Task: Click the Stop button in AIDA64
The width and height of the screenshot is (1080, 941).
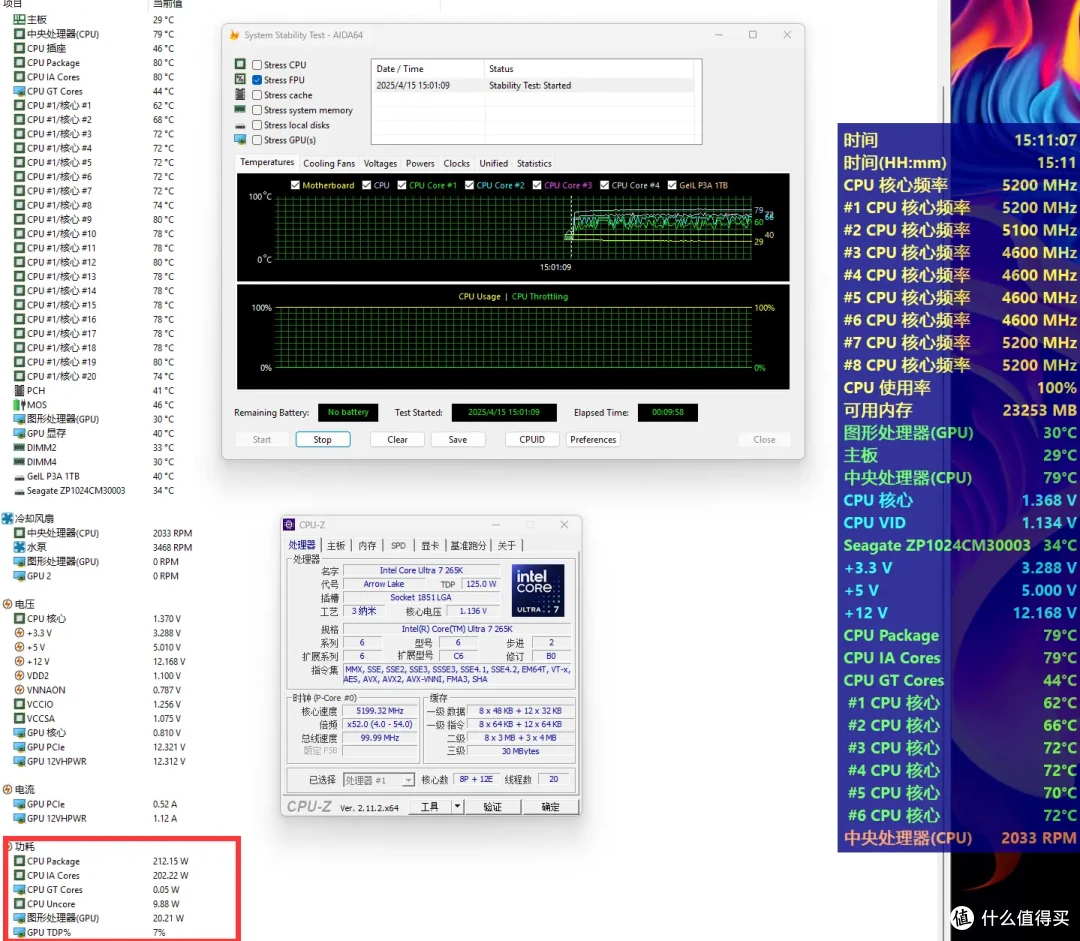Action: click(323, 440)
